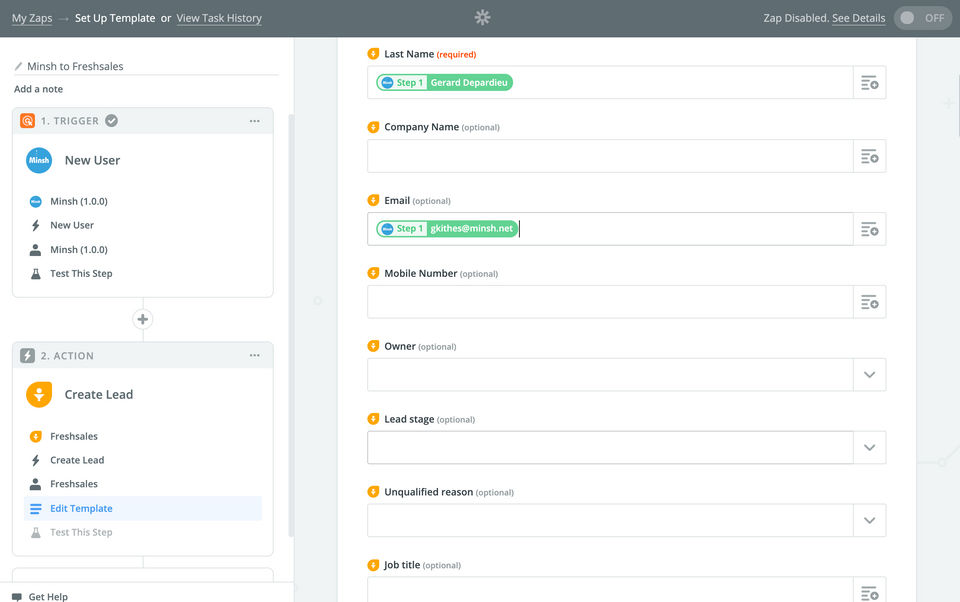Screen dimensions: 960x602
Task: Open Edit Template step
Action: [143, 508]
